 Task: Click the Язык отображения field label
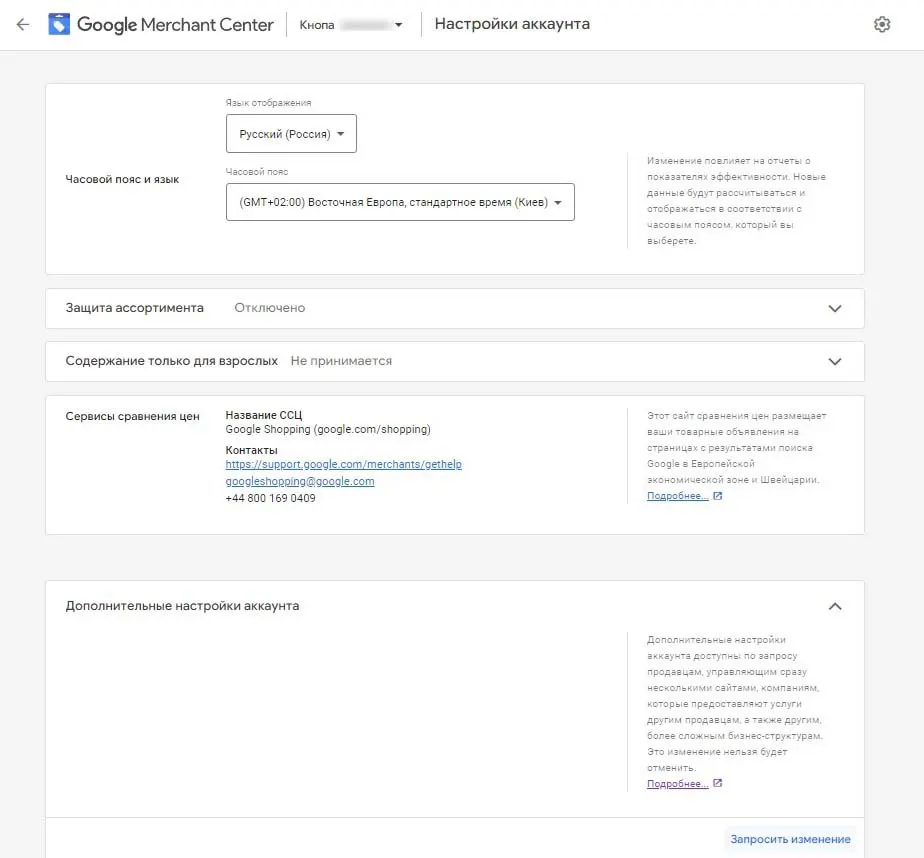[x=269, y=103]
